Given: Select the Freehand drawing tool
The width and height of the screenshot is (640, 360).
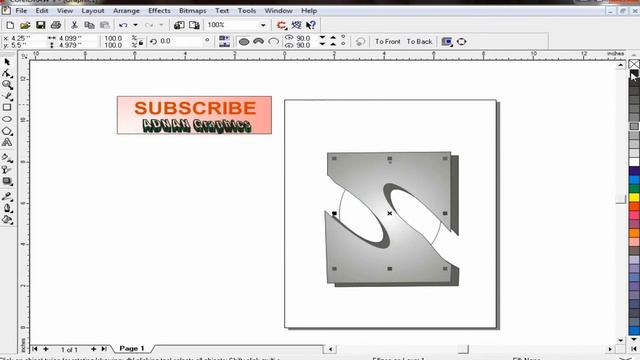Looking at the screenshot, I should tap(7, 96).
